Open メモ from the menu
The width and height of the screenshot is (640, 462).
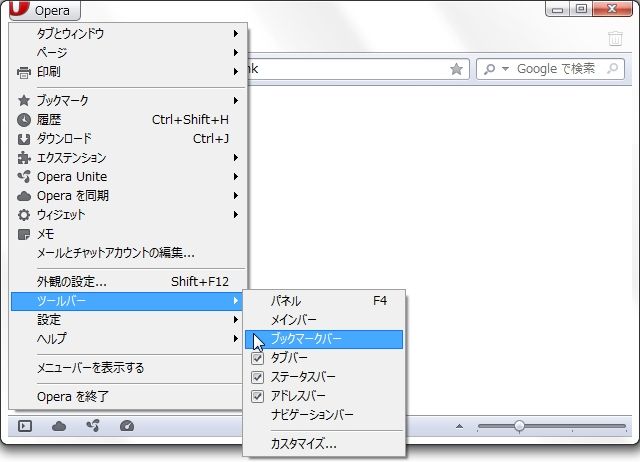click(129, 234)
